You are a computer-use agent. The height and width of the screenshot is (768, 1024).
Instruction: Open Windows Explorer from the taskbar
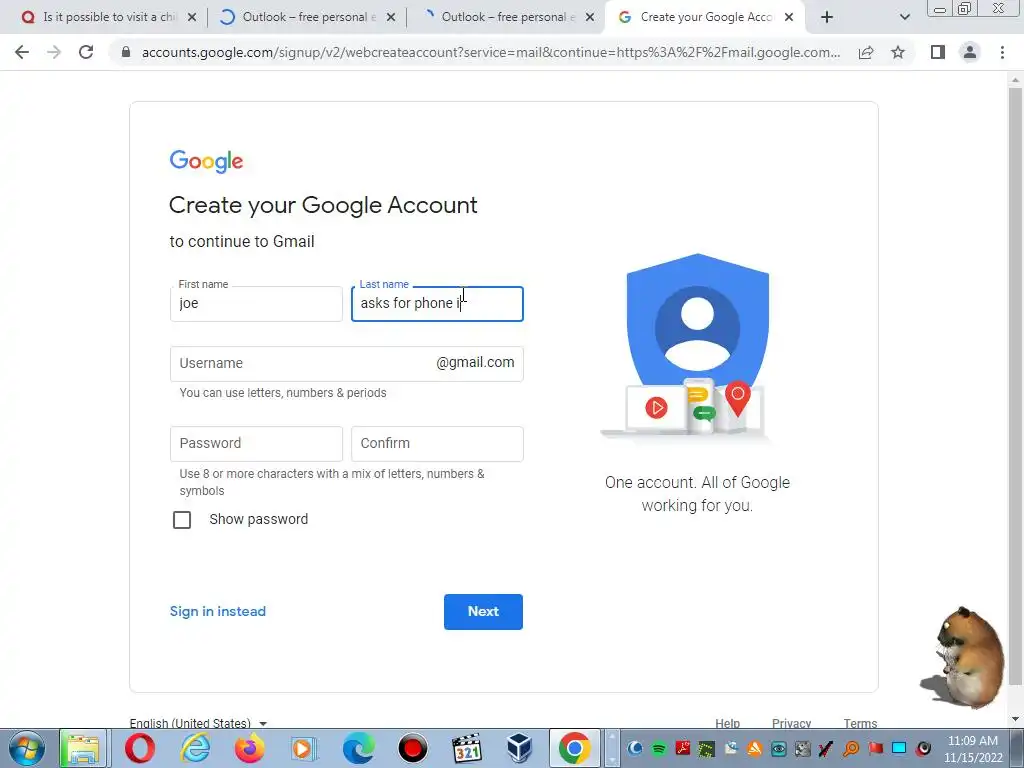click(83, 748)
